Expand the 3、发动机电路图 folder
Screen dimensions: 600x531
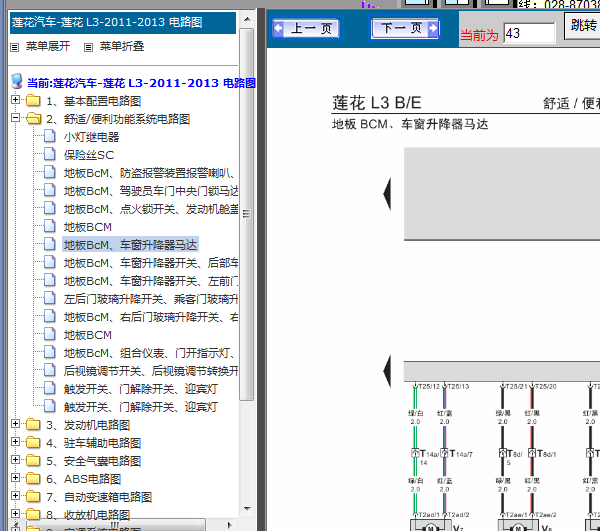(x=15, y=423)
